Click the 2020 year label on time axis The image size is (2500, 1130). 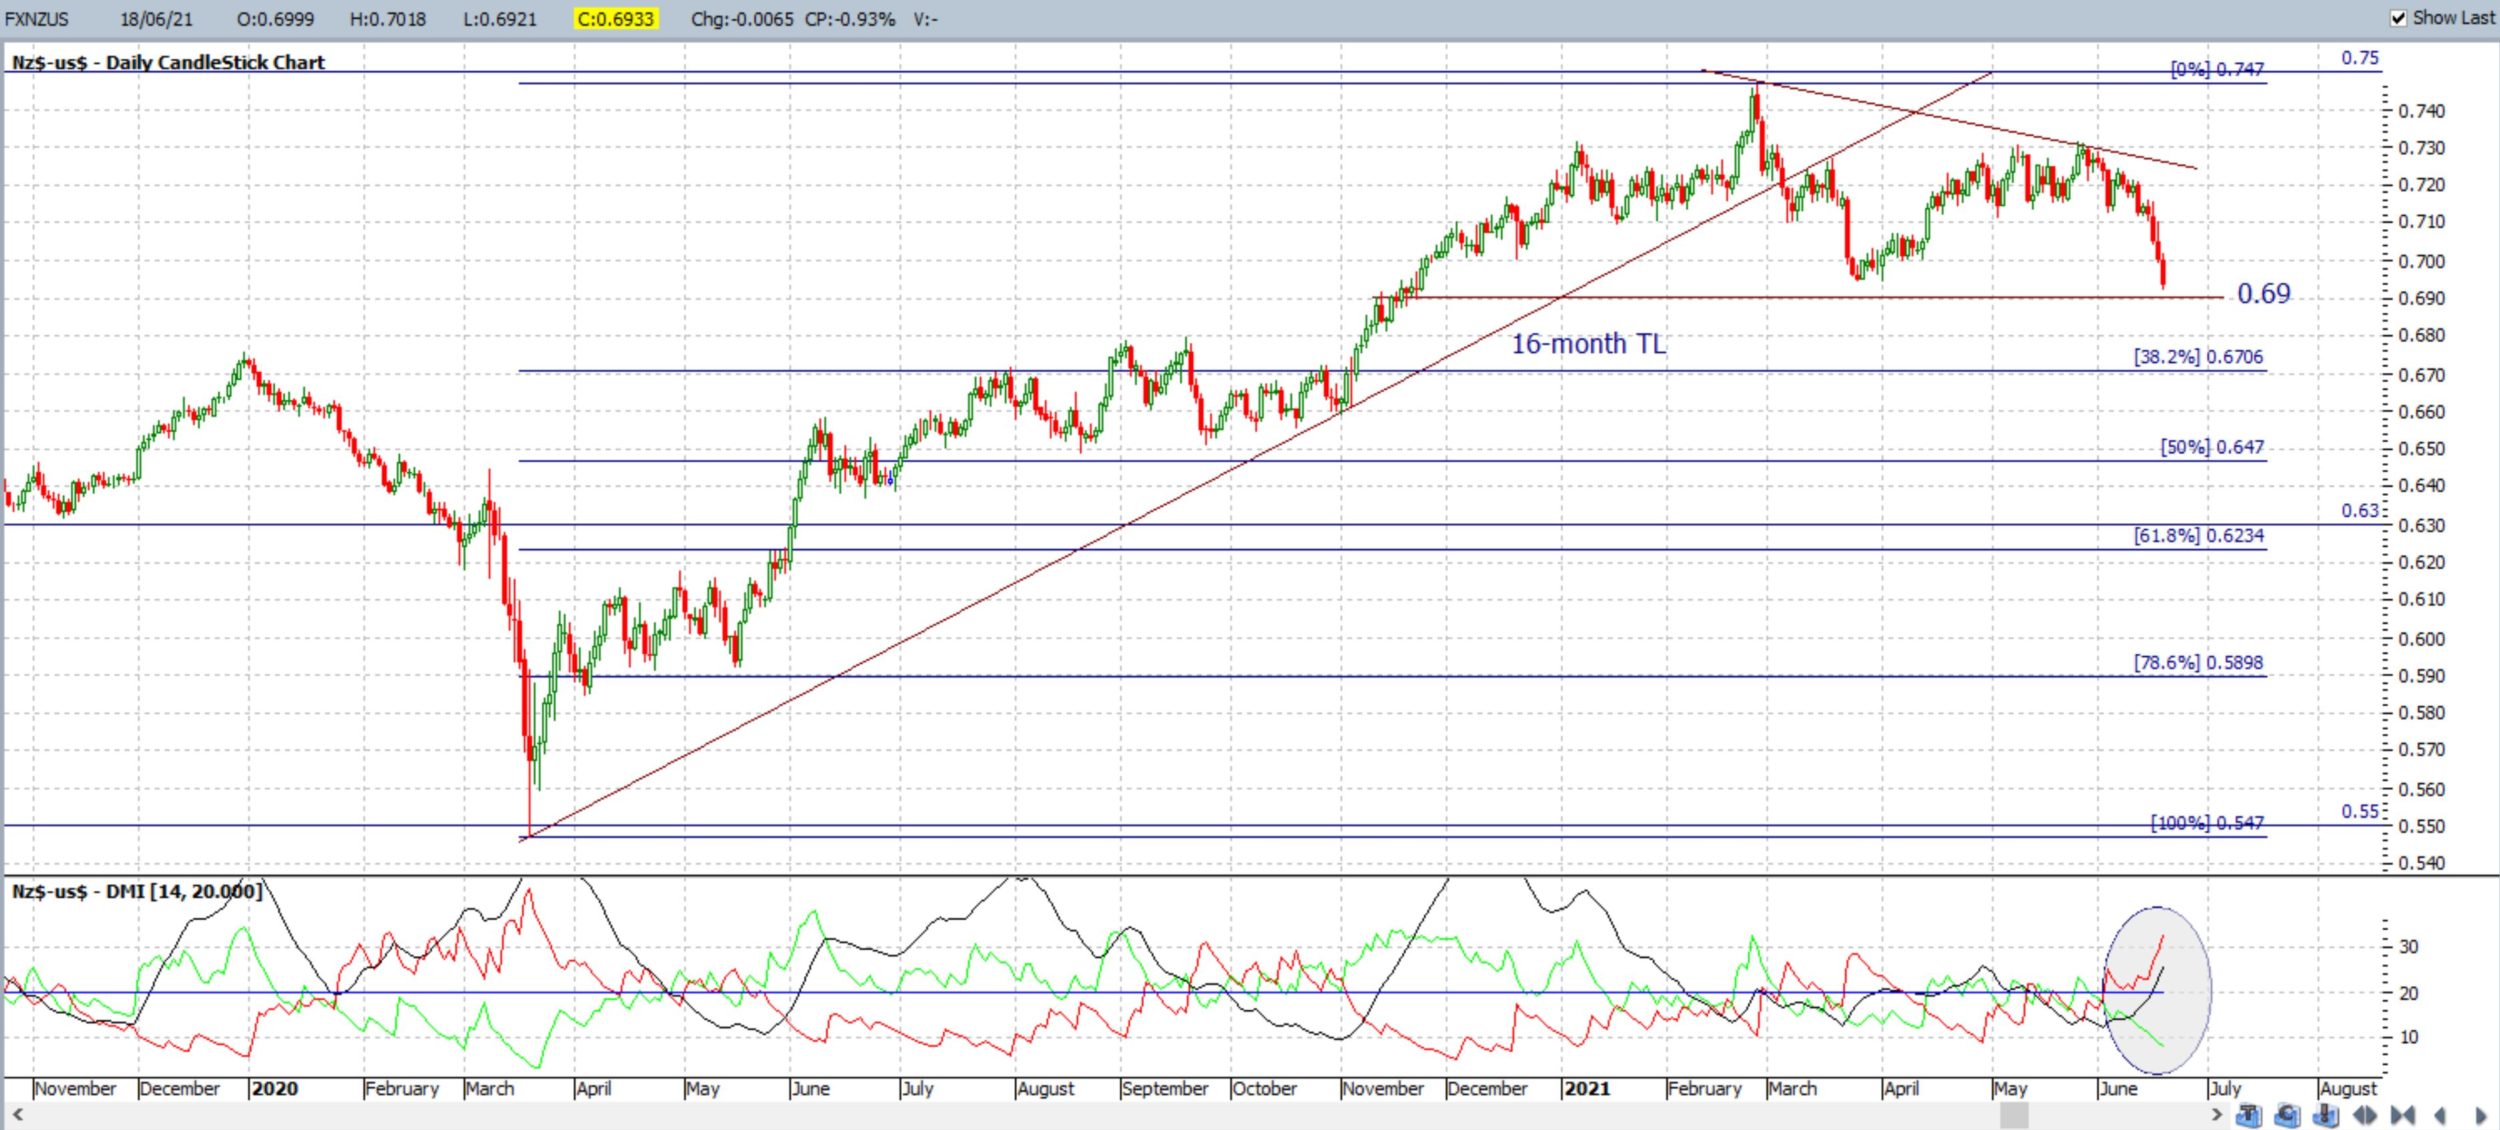[274, 1088]
